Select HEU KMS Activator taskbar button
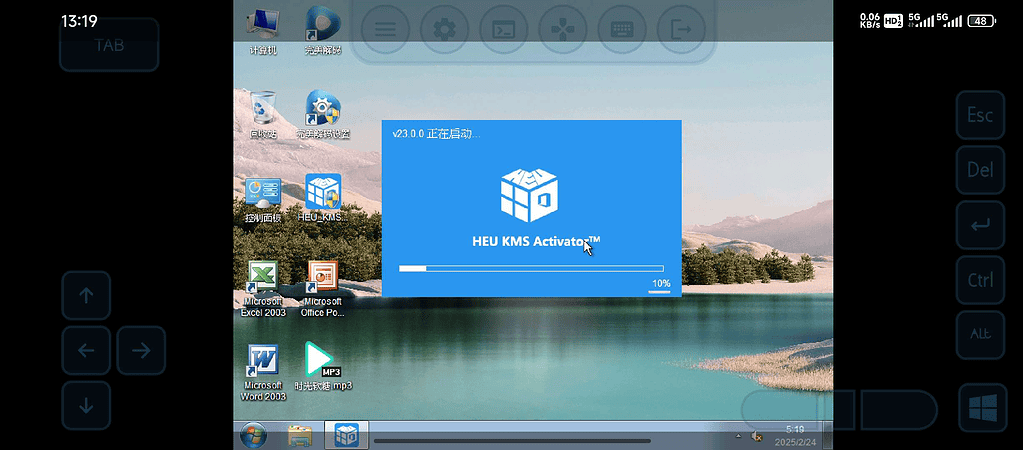This screenshot has width=1023, height=450. click(346, 435)
